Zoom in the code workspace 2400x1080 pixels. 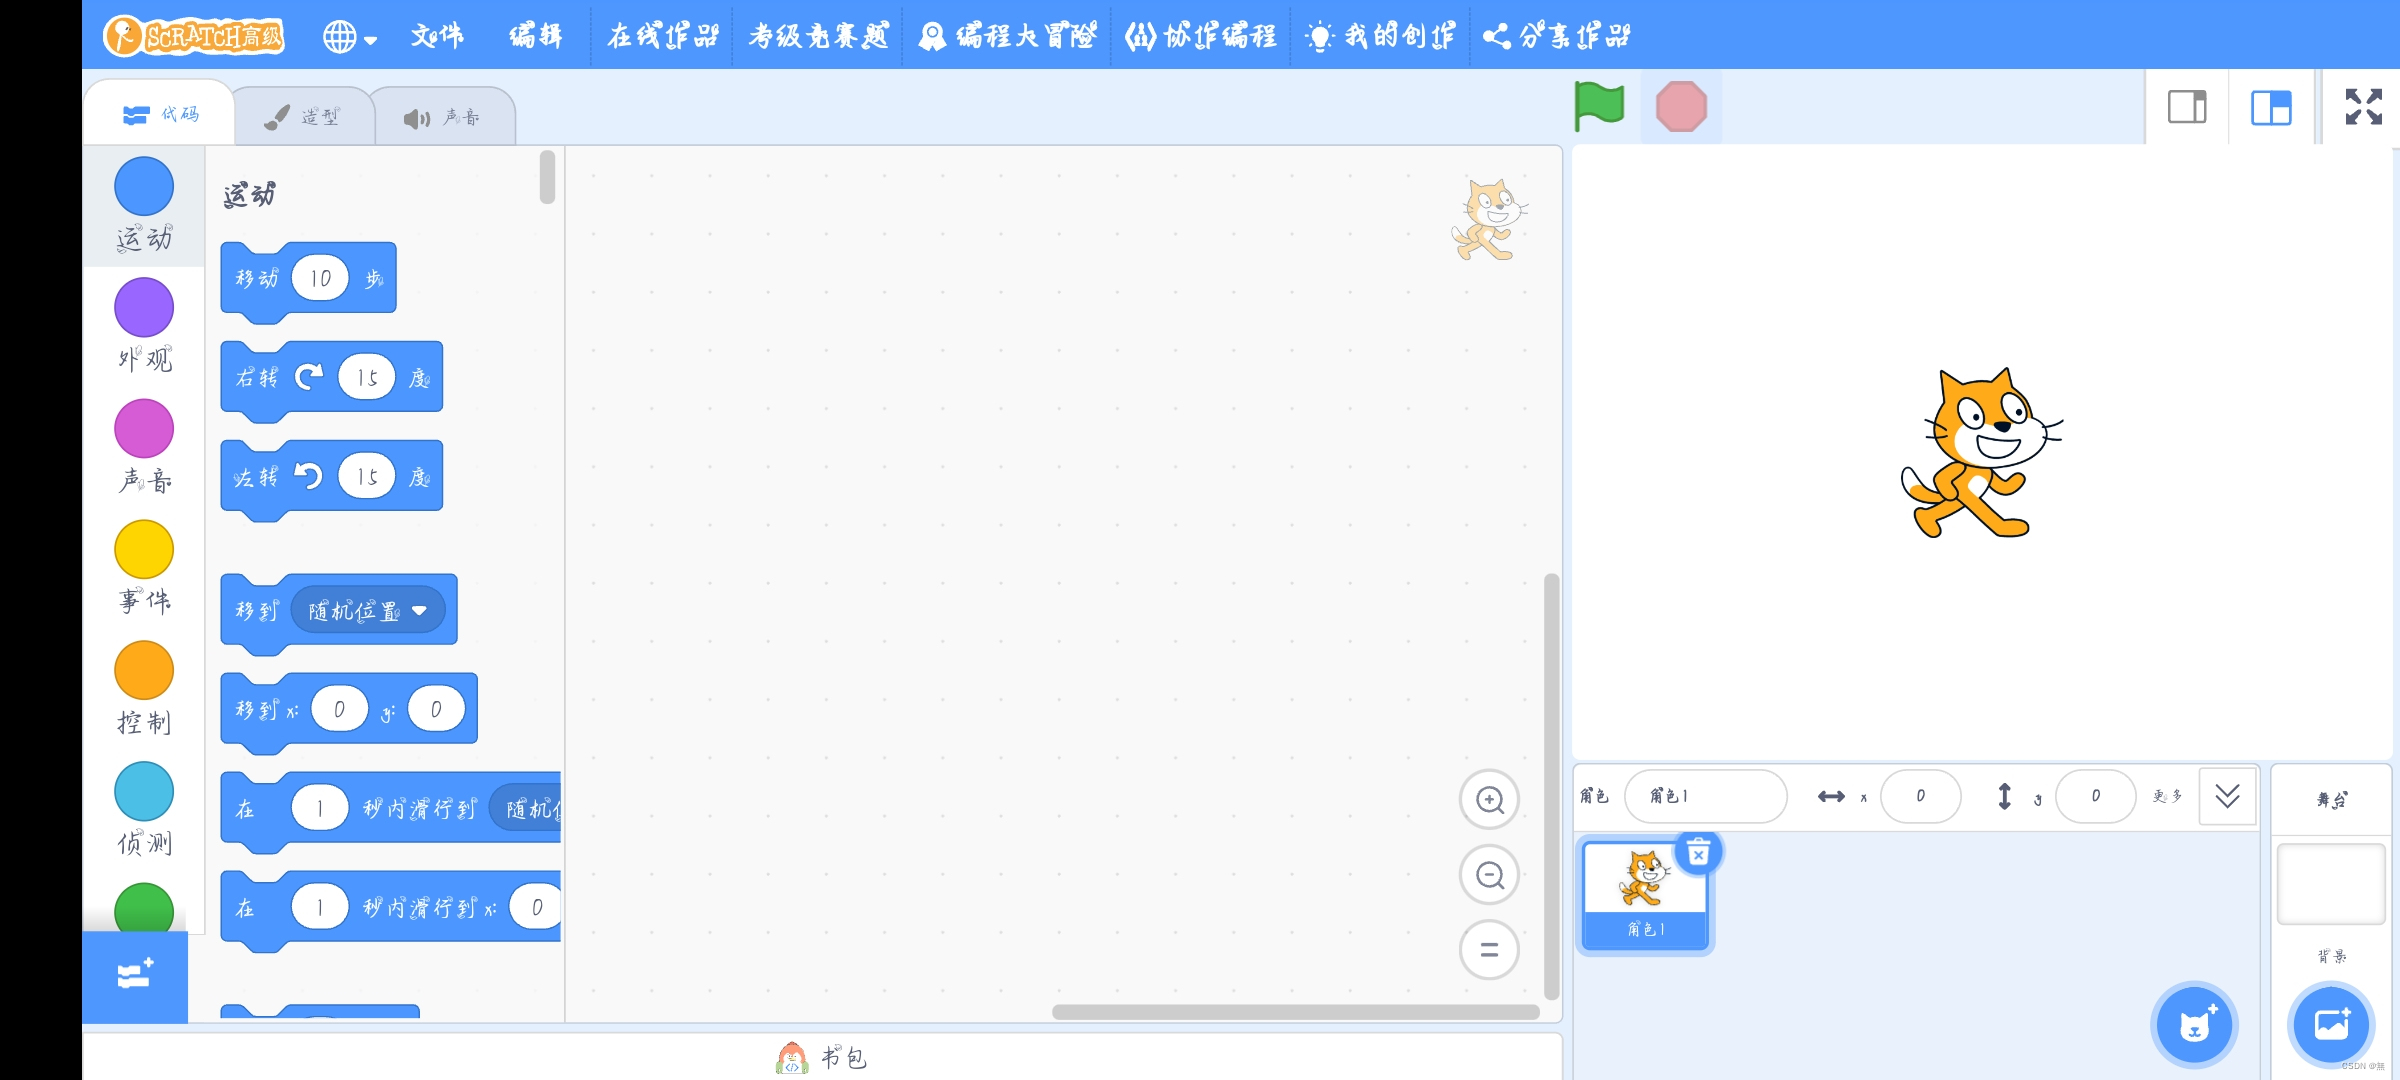pos(1489,800)
